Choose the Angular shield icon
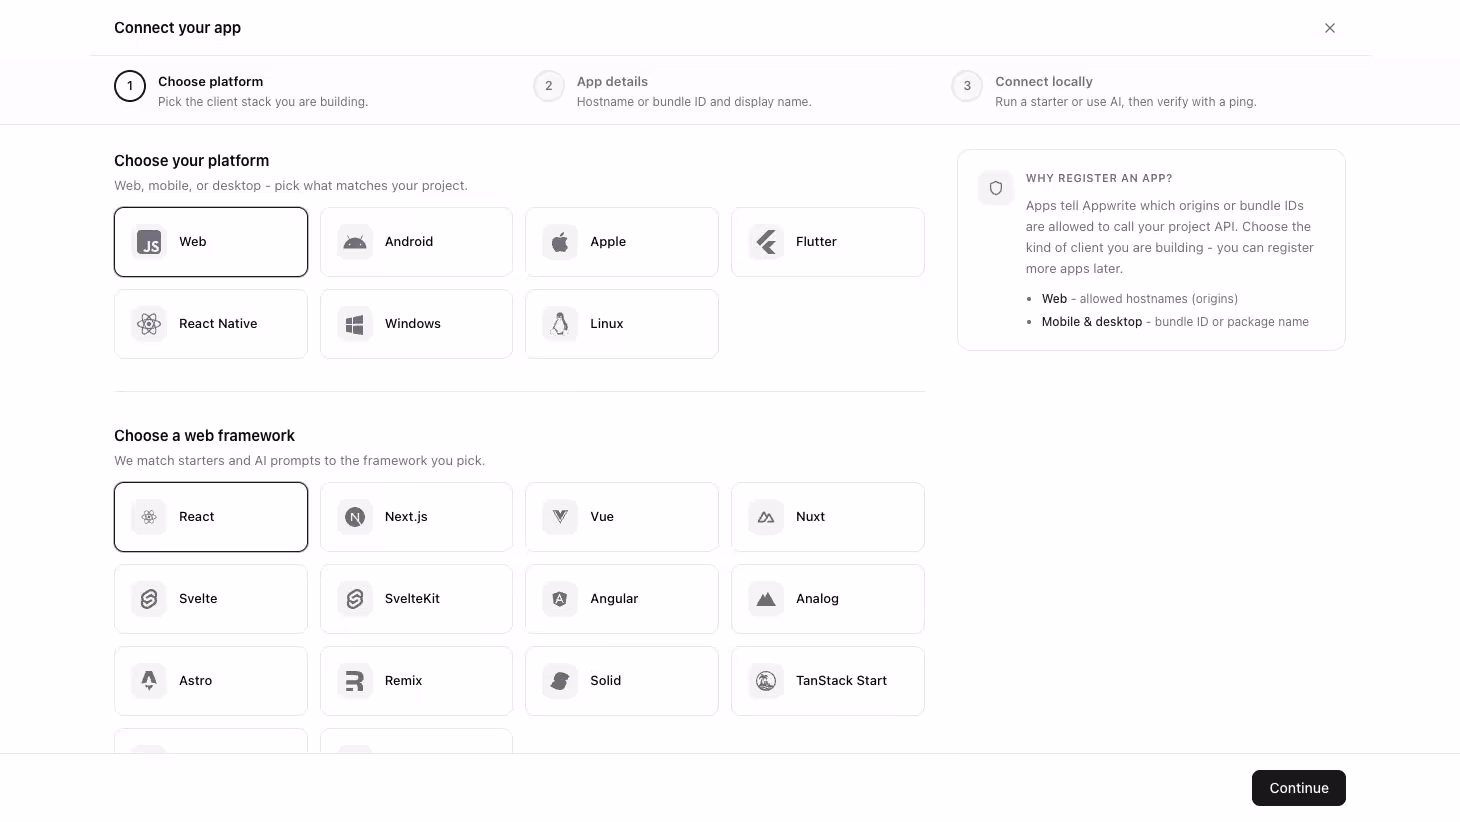1460x822 pixels. (560, 599)
